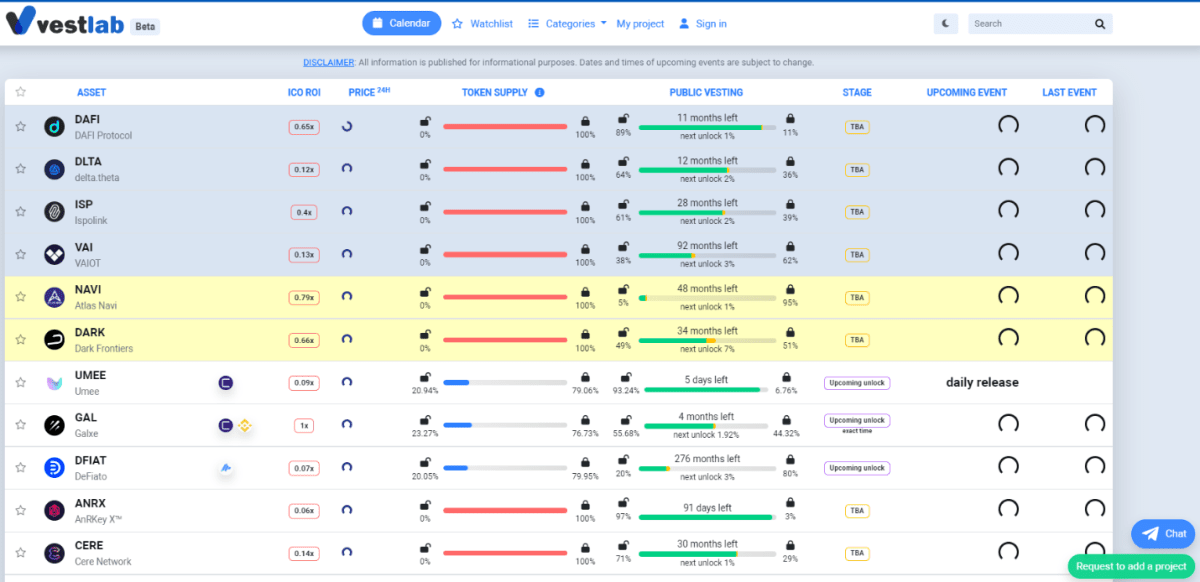Click the DeFiato logo icon
The width and height of the screenshot is (1200, 582).
click(54, 468)
